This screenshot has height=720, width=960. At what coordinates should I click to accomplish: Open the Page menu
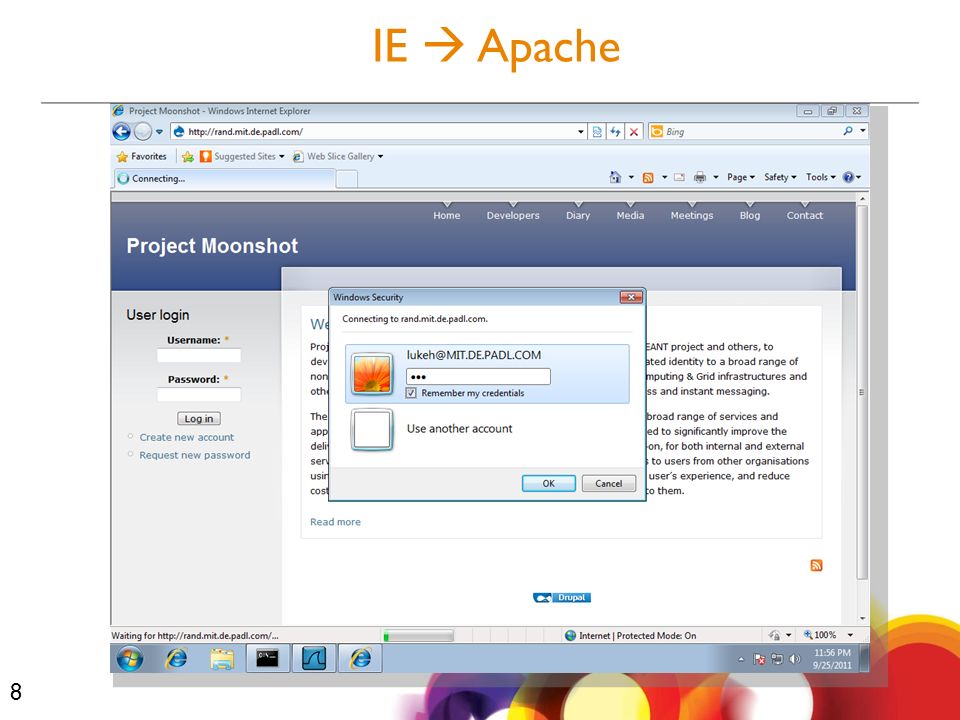tap(741, 178)
